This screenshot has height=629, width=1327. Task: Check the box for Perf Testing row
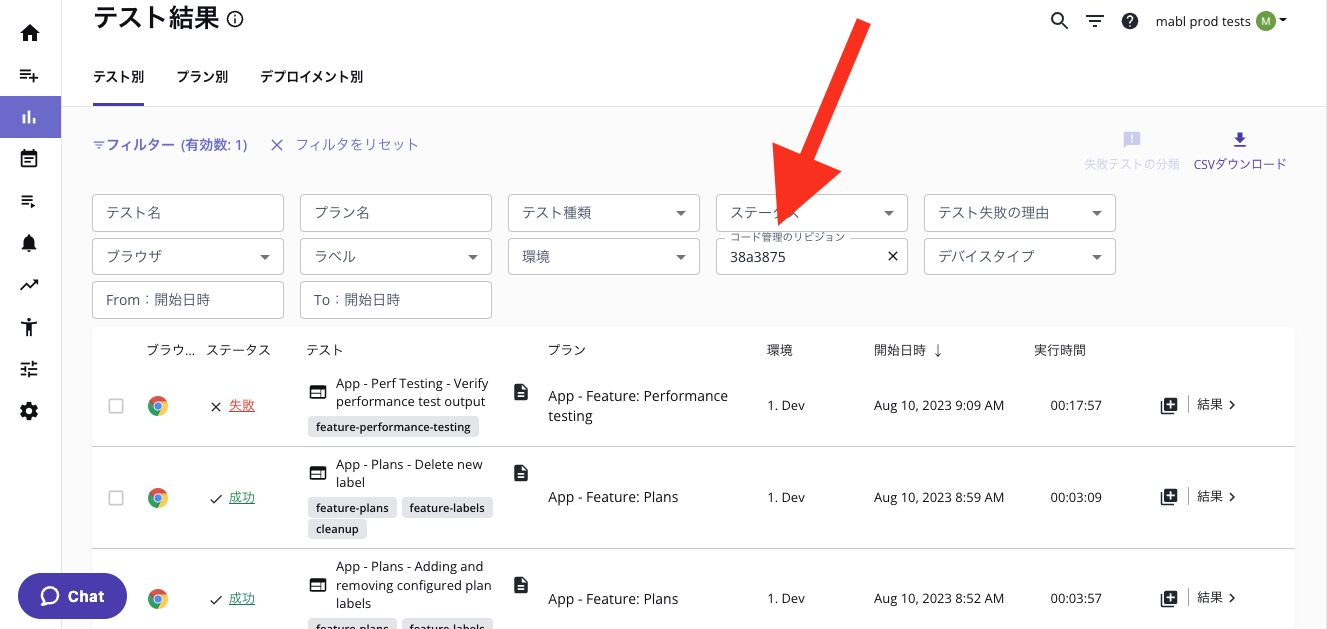pyautogui.click(x=116, y=406)
